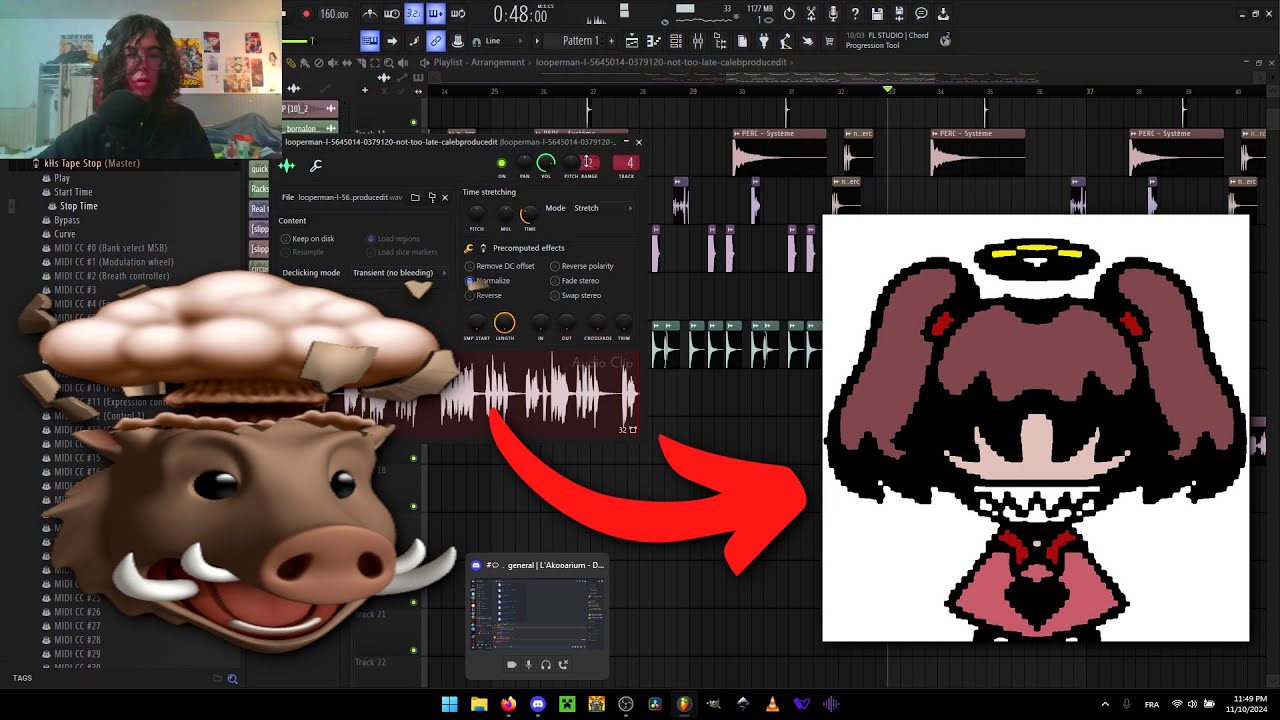Click the FRA keyboard language indicator
This screenshot has height=720, width=1280.
coord(1151,704)
